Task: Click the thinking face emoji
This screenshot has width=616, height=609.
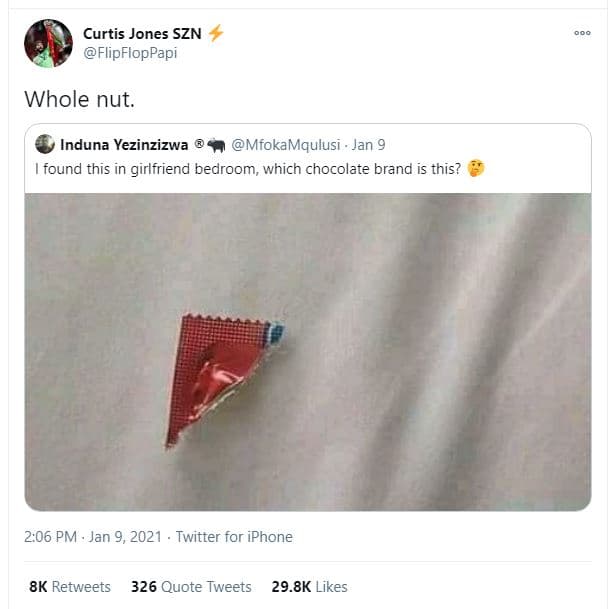Action: (x=476, y=167)
